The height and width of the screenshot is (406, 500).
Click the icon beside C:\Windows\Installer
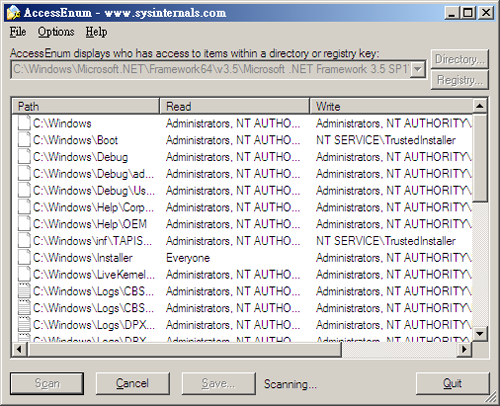pos(24,257)
